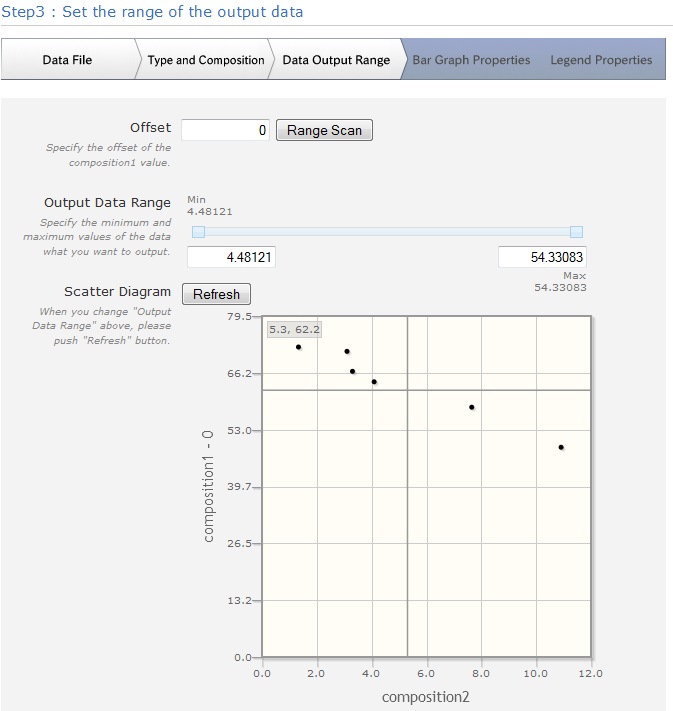
Task: Select the rightmost scatter data point
Action: [x=561, y=447]
